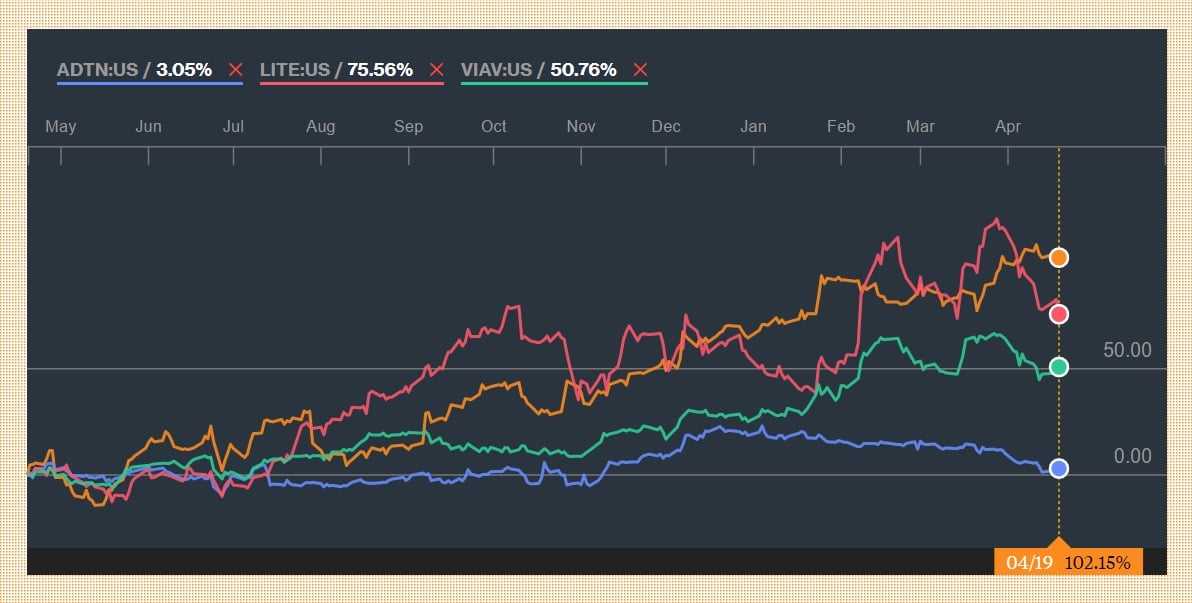
Task: Click the Jan label on the time axis
Action: 753,127
